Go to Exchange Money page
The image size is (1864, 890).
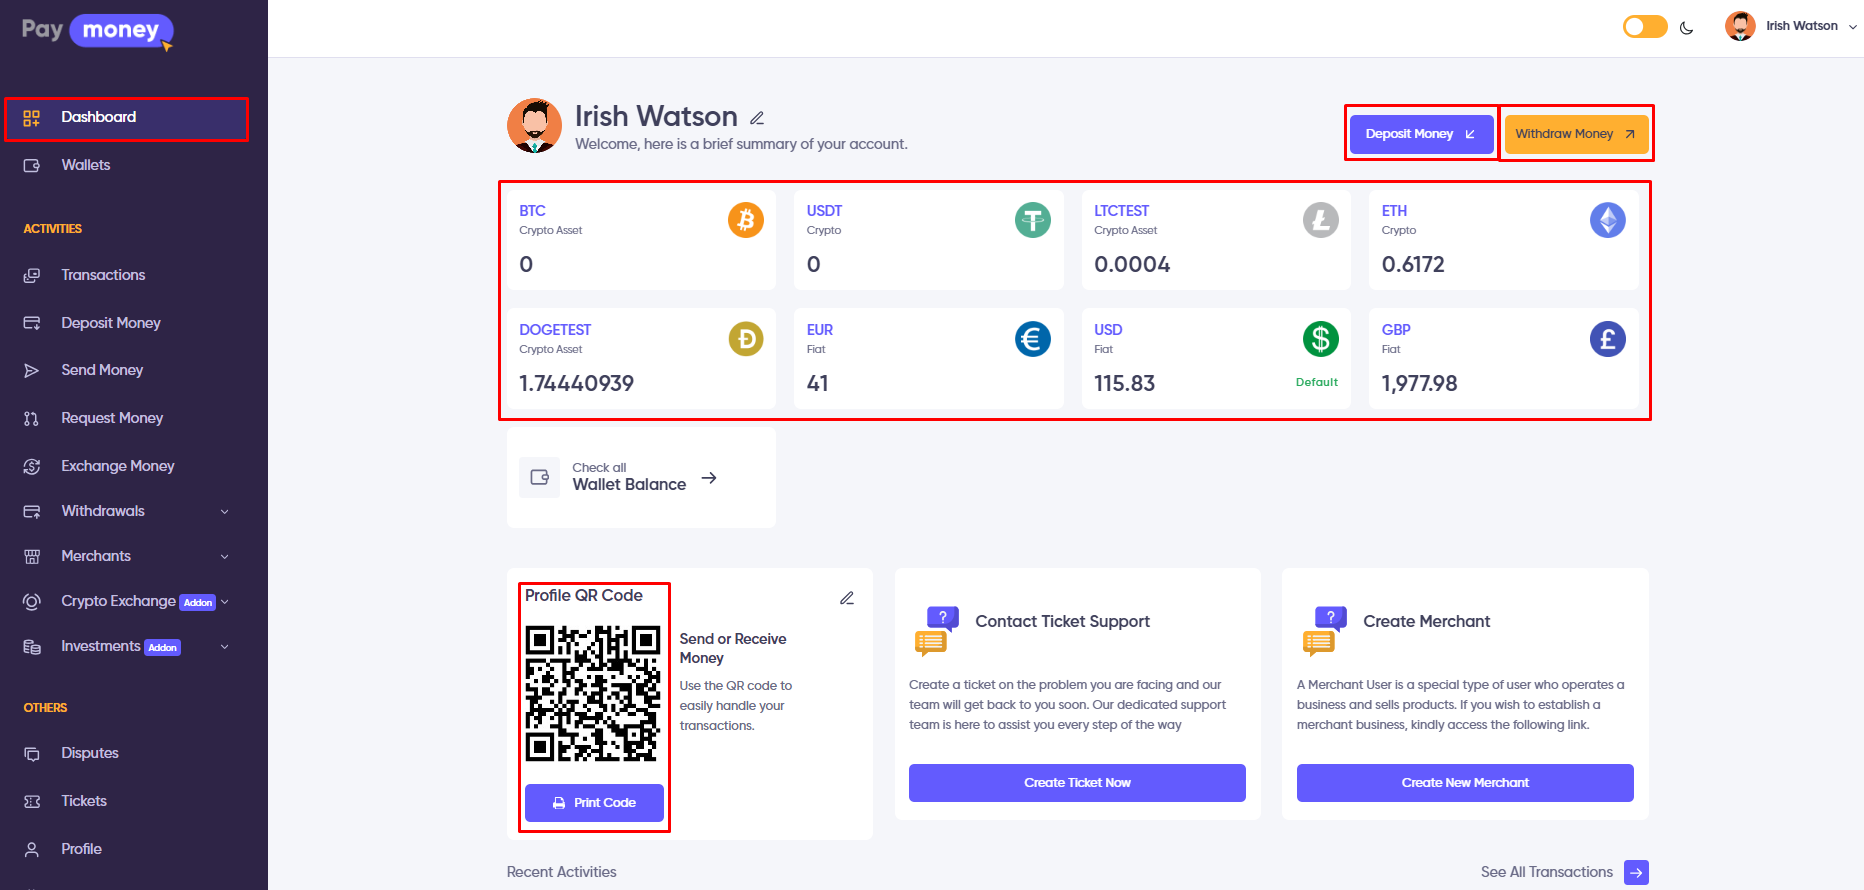click(x=117, y=466)
